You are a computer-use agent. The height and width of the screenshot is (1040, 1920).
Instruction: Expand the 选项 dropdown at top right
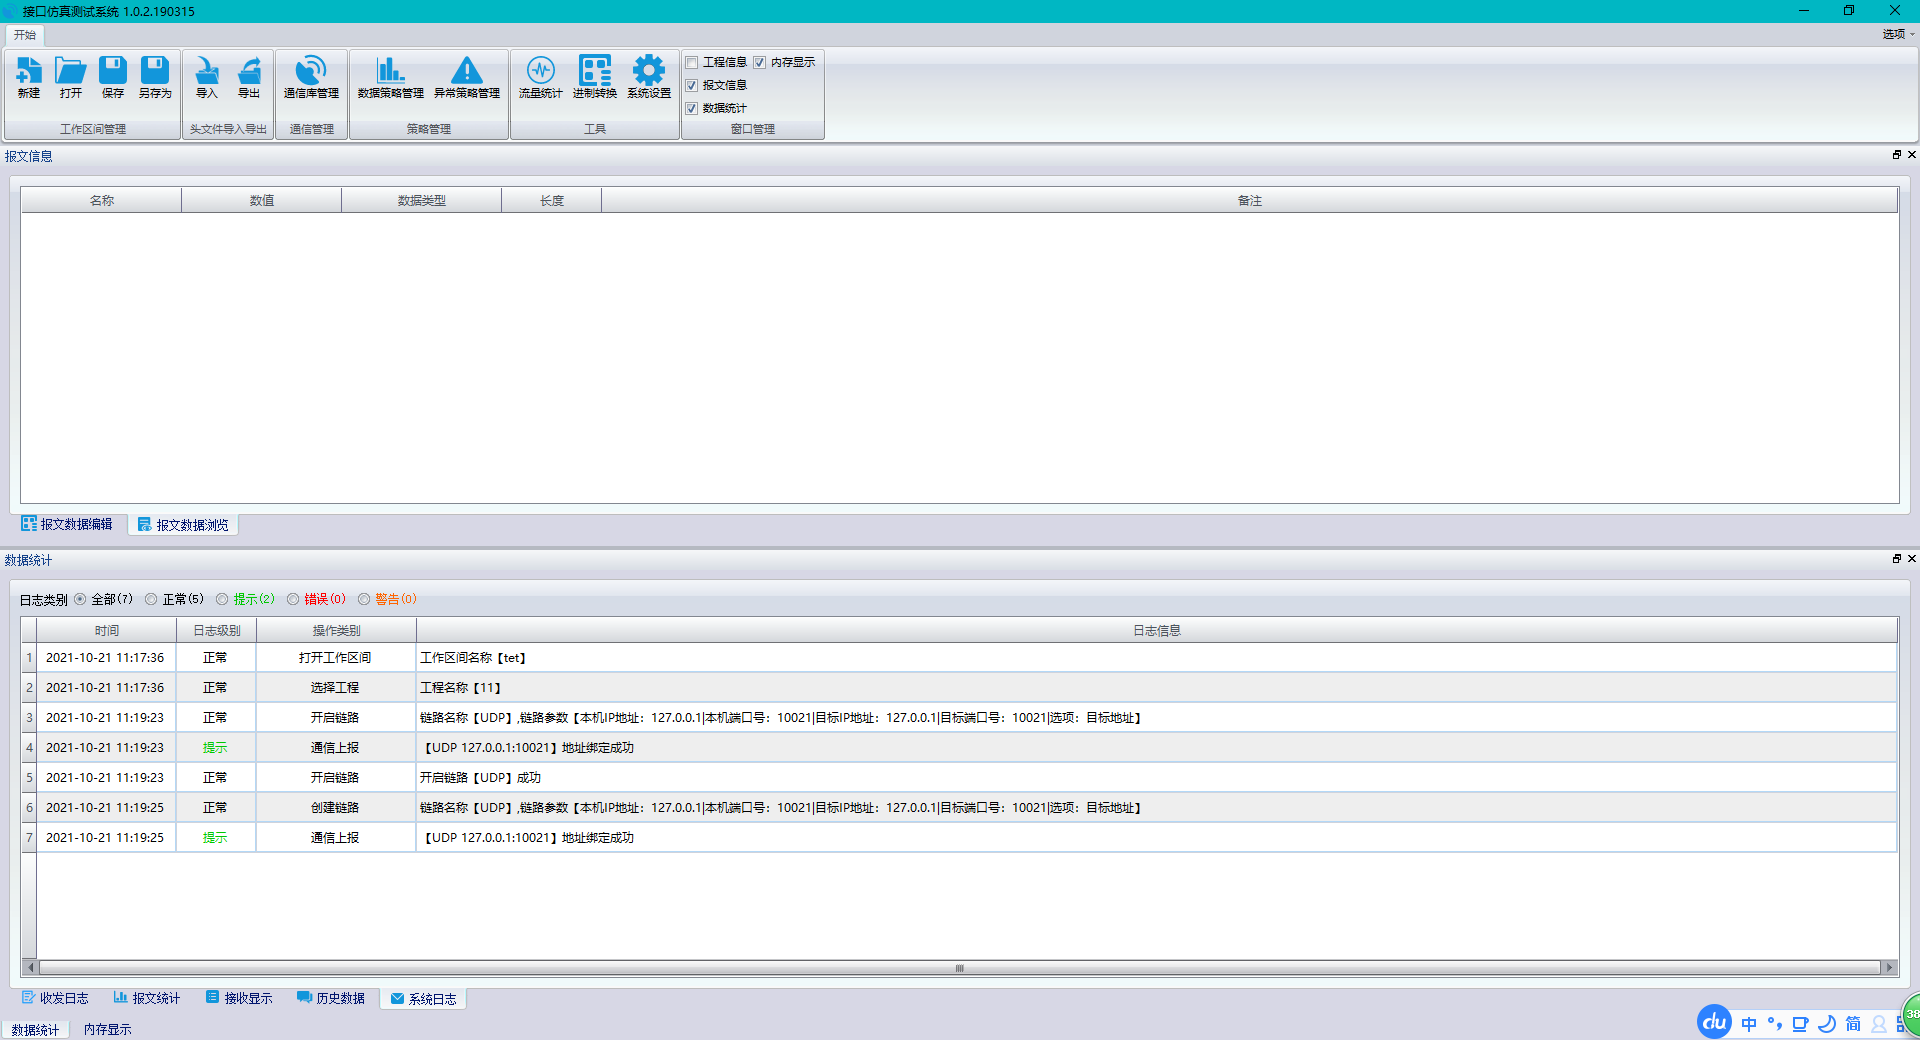(1898, 34)
